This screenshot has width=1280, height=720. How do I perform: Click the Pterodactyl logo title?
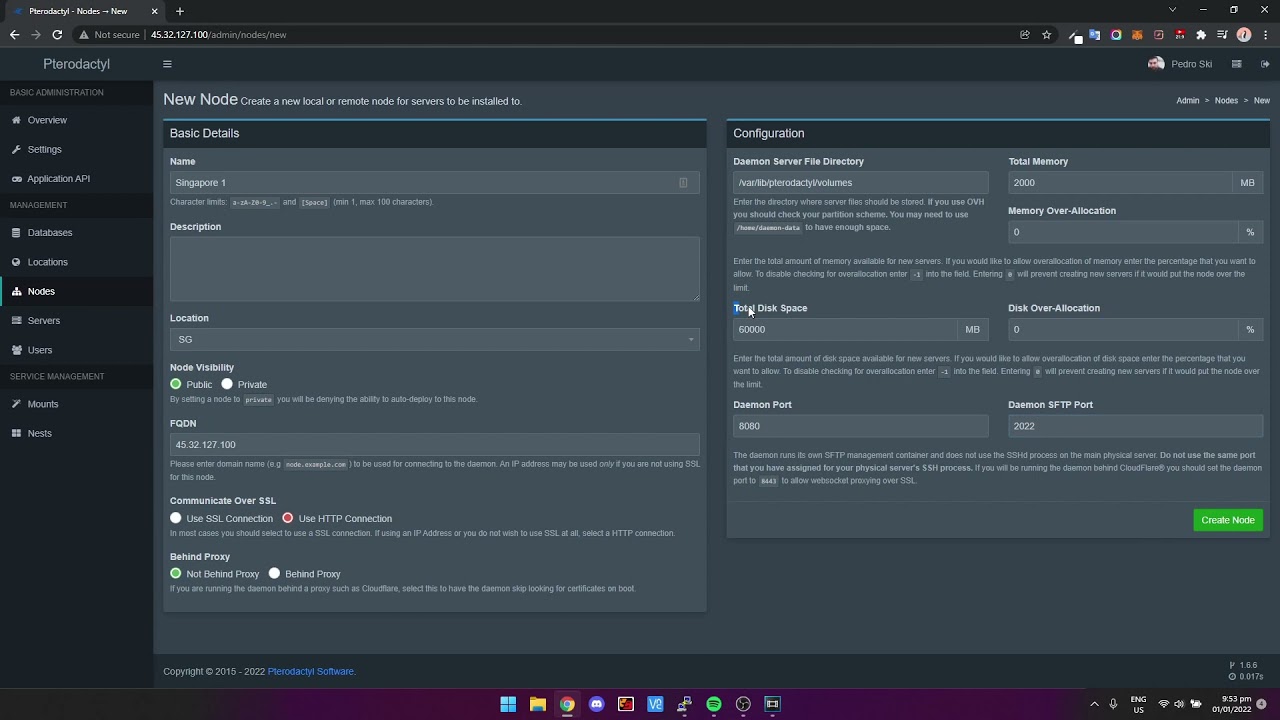pos(77,64)
